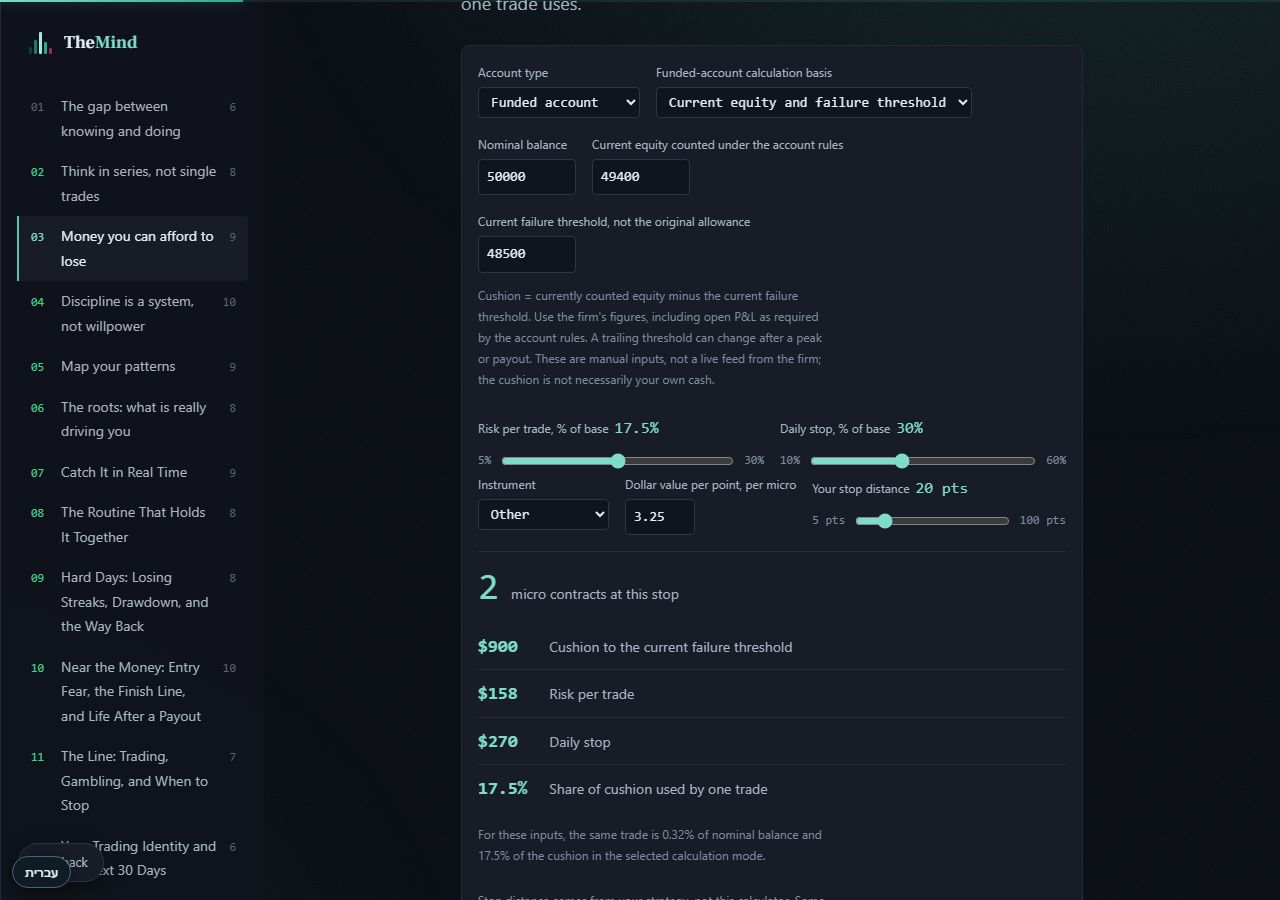Screen dimensions: 1280x900
Task: Click the 30% daily stop readout
Action: (909, 428)
